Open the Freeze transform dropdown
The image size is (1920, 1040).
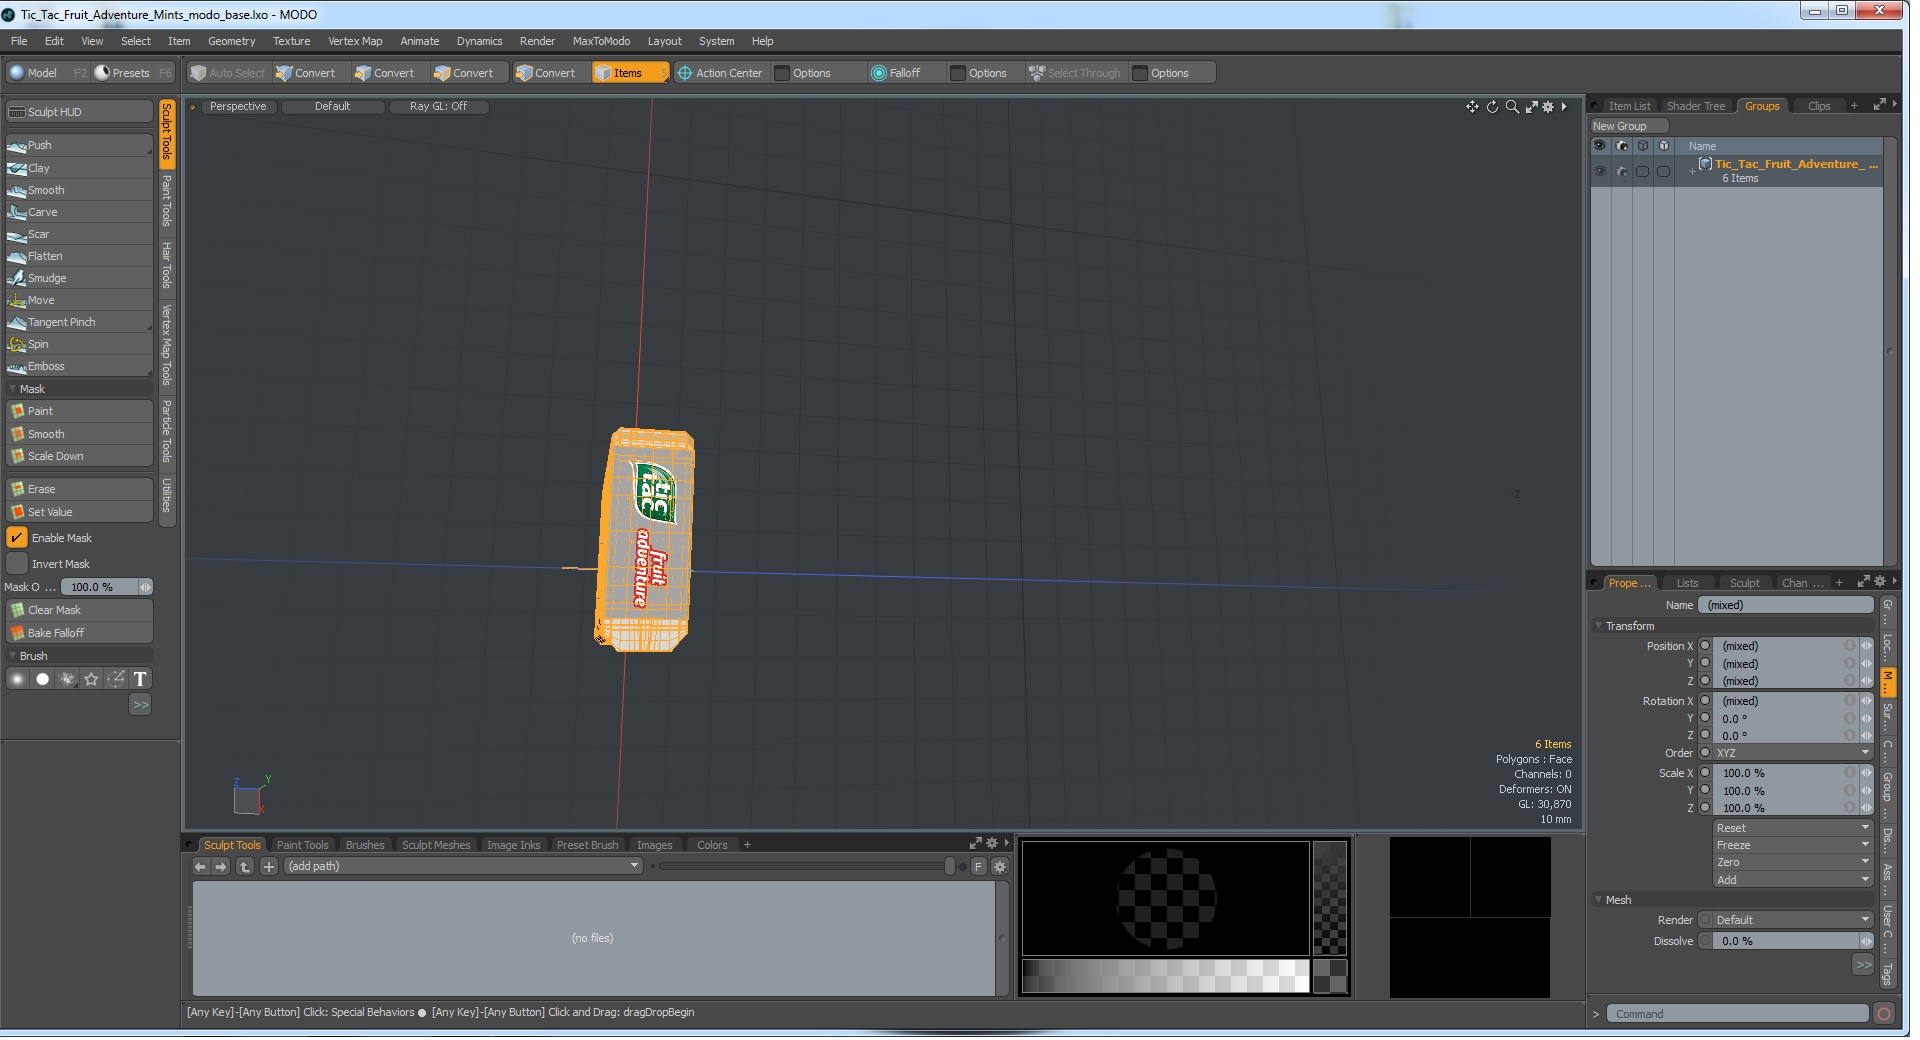[x=1792, y=845]
